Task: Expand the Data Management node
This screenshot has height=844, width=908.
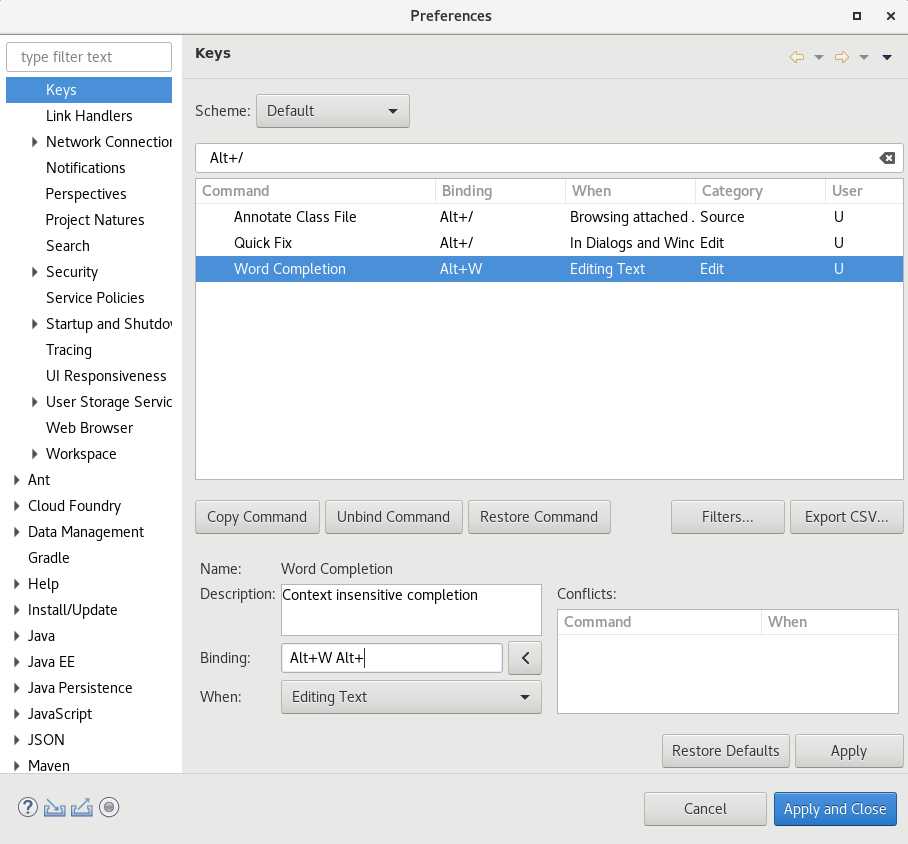Action: point(17,532)
